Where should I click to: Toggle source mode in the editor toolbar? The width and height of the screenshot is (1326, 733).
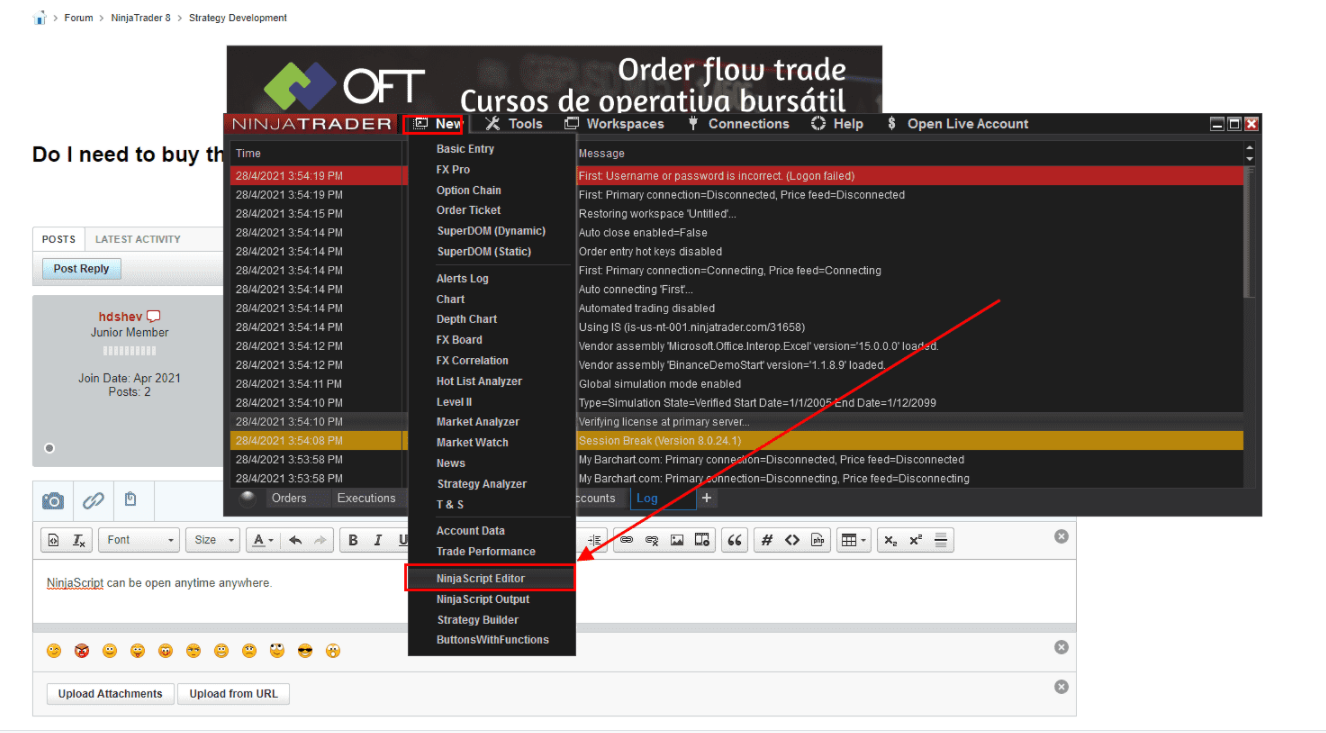(54, 540)
